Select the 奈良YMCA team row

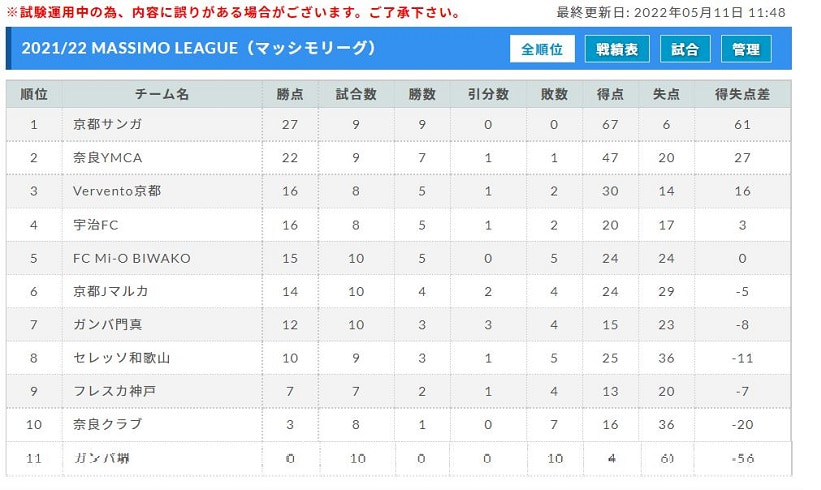[x=398, y=158]
